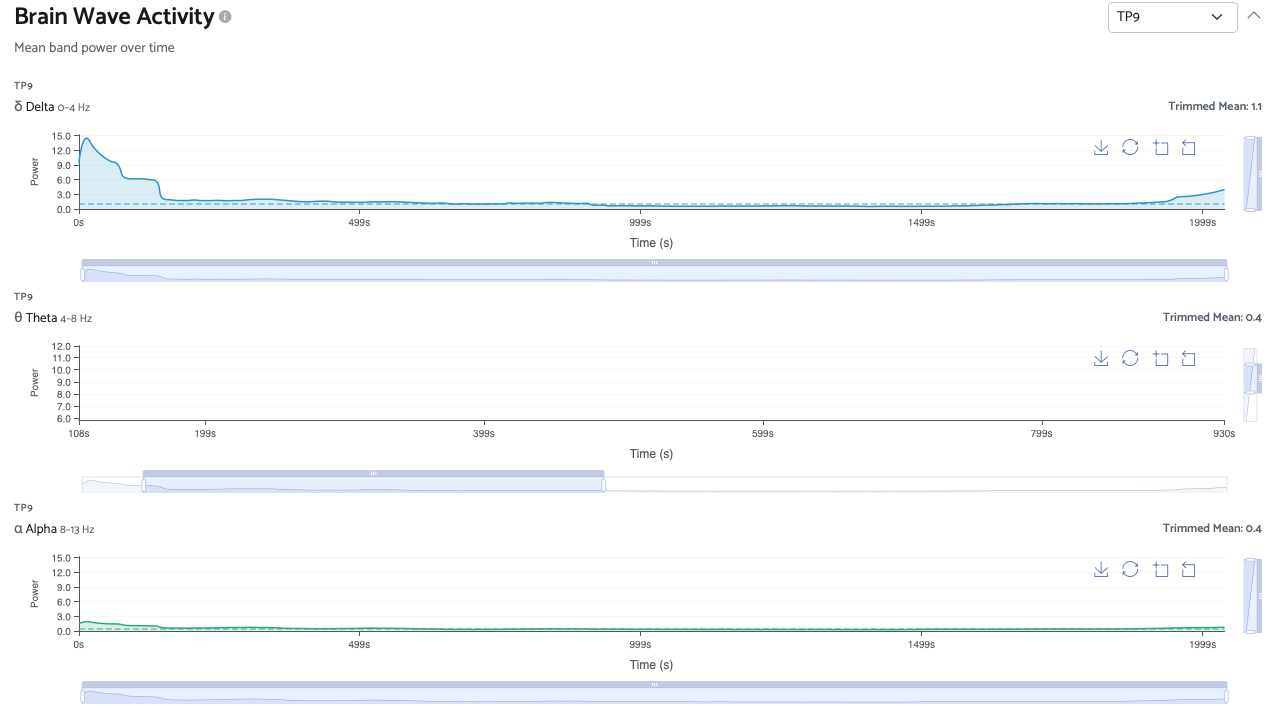The image size is (1274, 710).
Task: Open the TP9 channel dropdown
Action: [x=1172, y=17]
